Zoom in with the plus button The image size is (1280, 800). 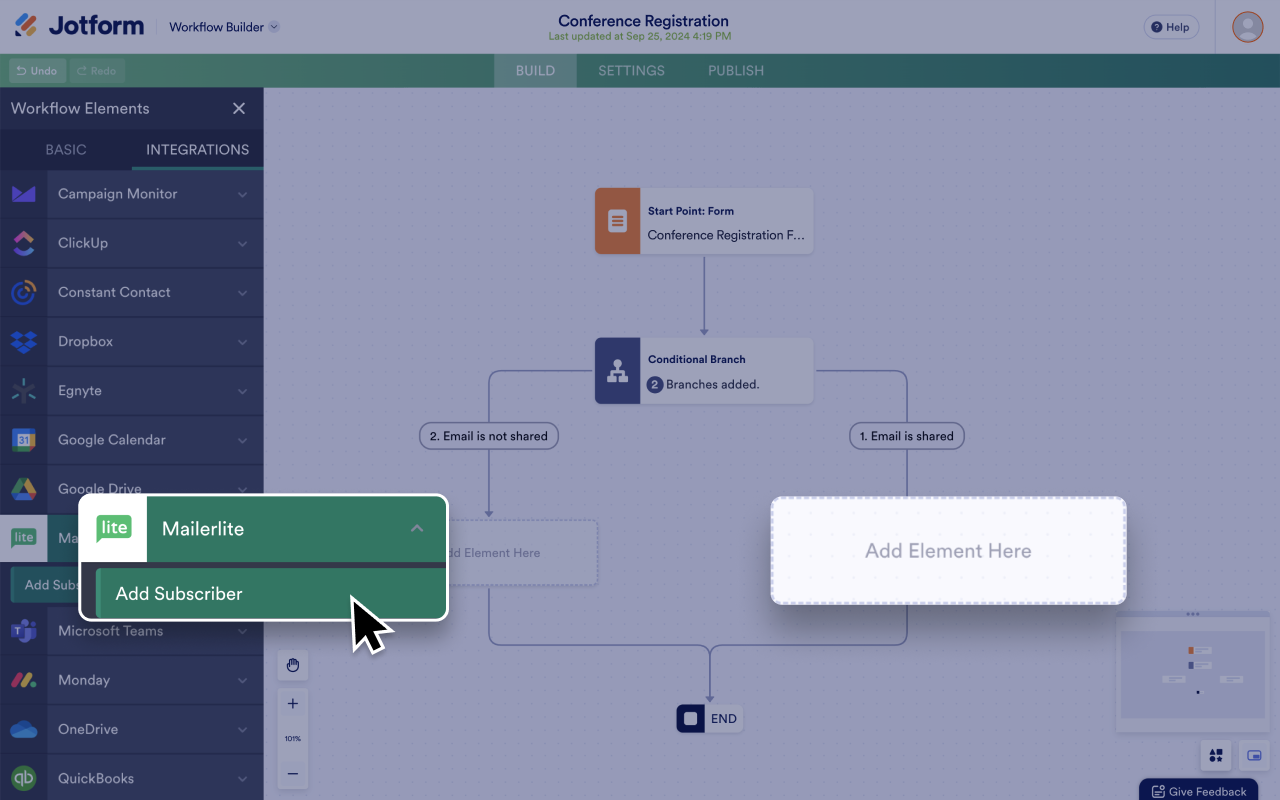(x=293, y=704)
